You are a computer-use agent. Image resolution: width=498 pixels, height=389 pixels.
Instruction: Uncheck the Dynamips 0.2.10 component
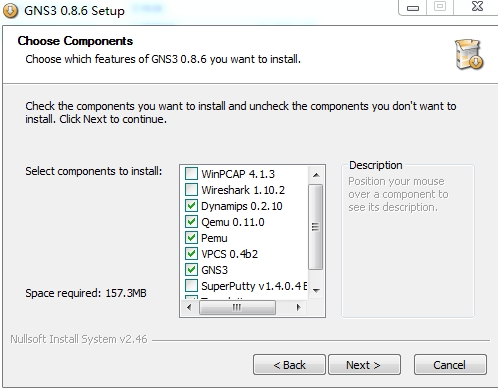coord(191,206)
